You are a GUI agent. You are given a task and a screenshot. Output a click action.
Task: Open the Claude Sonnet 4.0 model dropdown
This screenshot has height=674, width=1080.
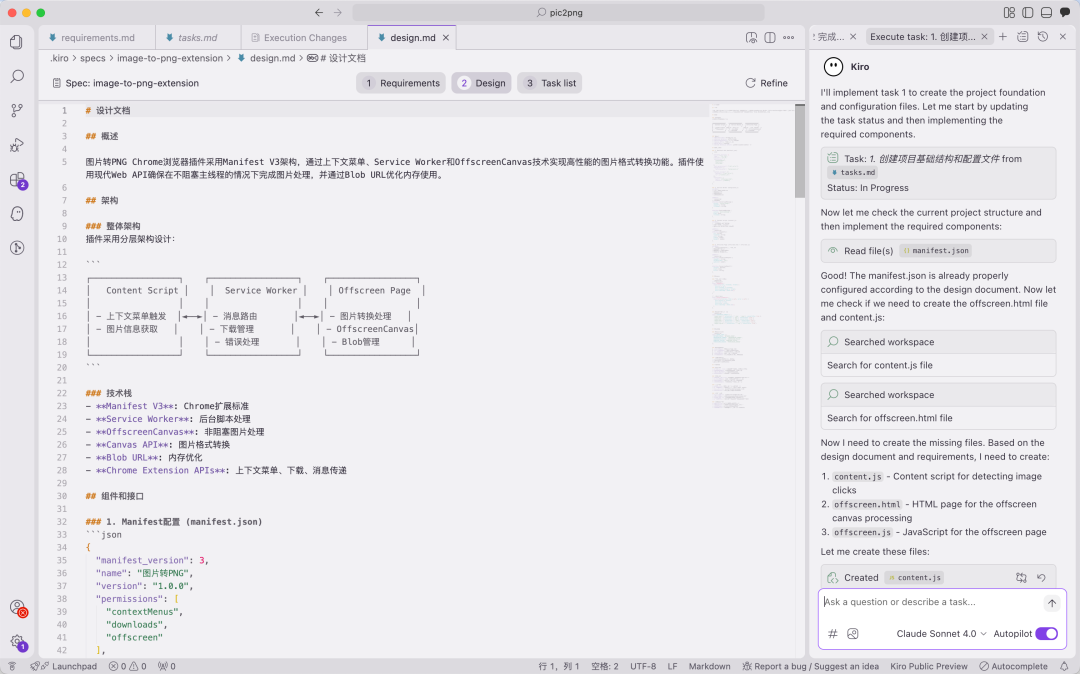pyautogui.click(x=941, y=633)
